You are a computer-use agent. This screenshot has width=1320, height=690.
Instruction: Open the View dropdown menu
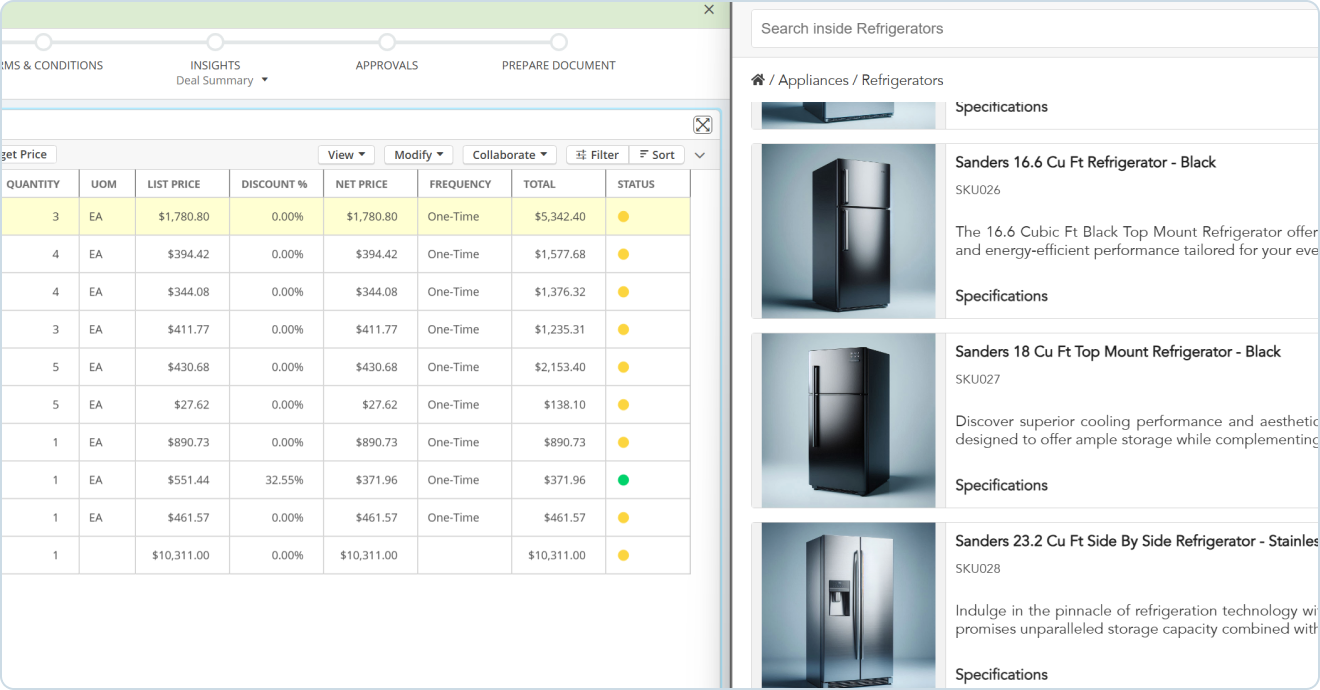(x=346, y=155)
